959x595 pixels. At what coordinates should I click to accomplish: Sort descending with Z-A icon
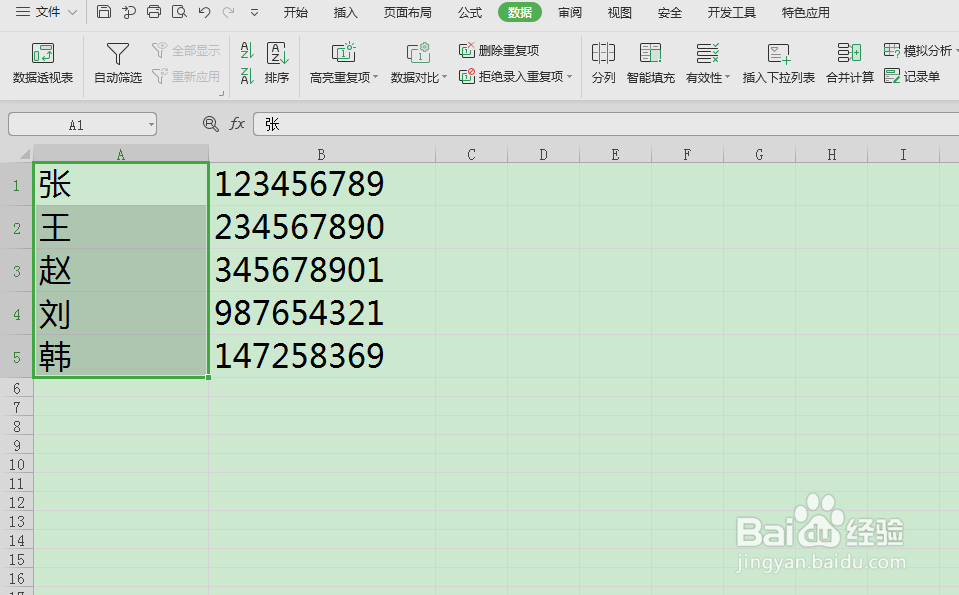pyautogui.click(x=246, y=76)
